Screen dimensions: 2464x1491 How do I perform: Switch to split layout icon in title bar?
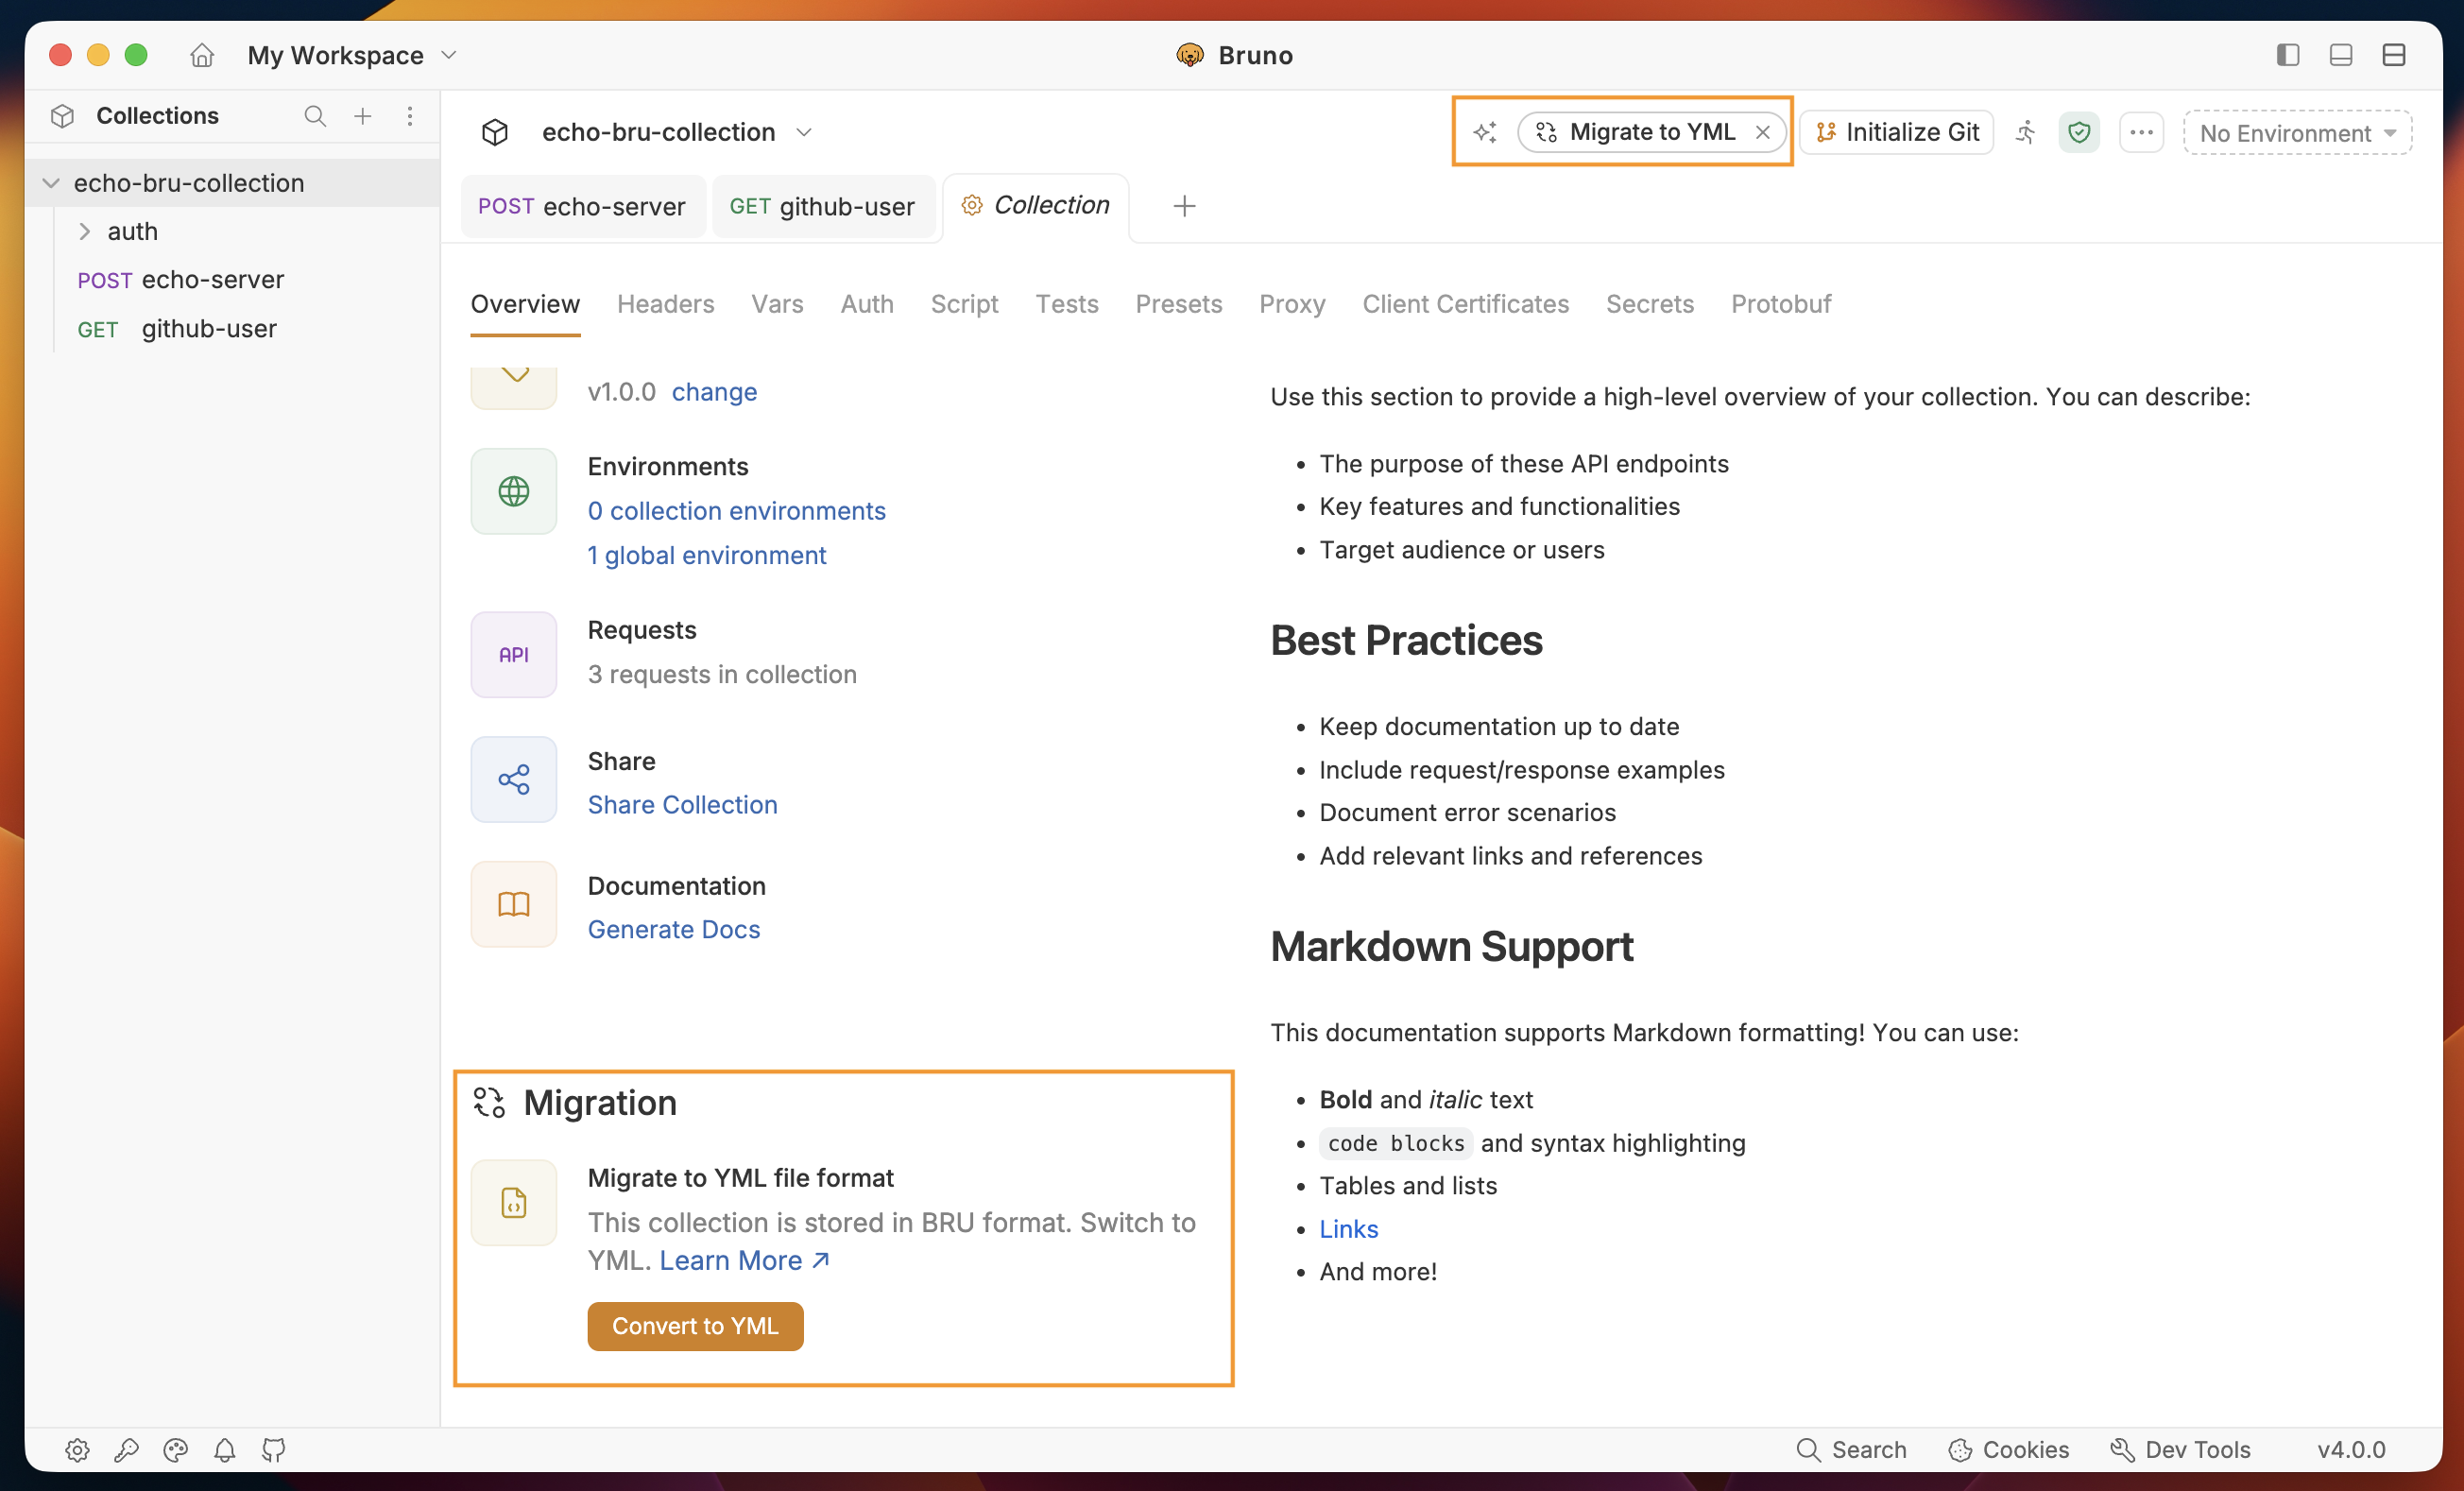click(2394, 55)
